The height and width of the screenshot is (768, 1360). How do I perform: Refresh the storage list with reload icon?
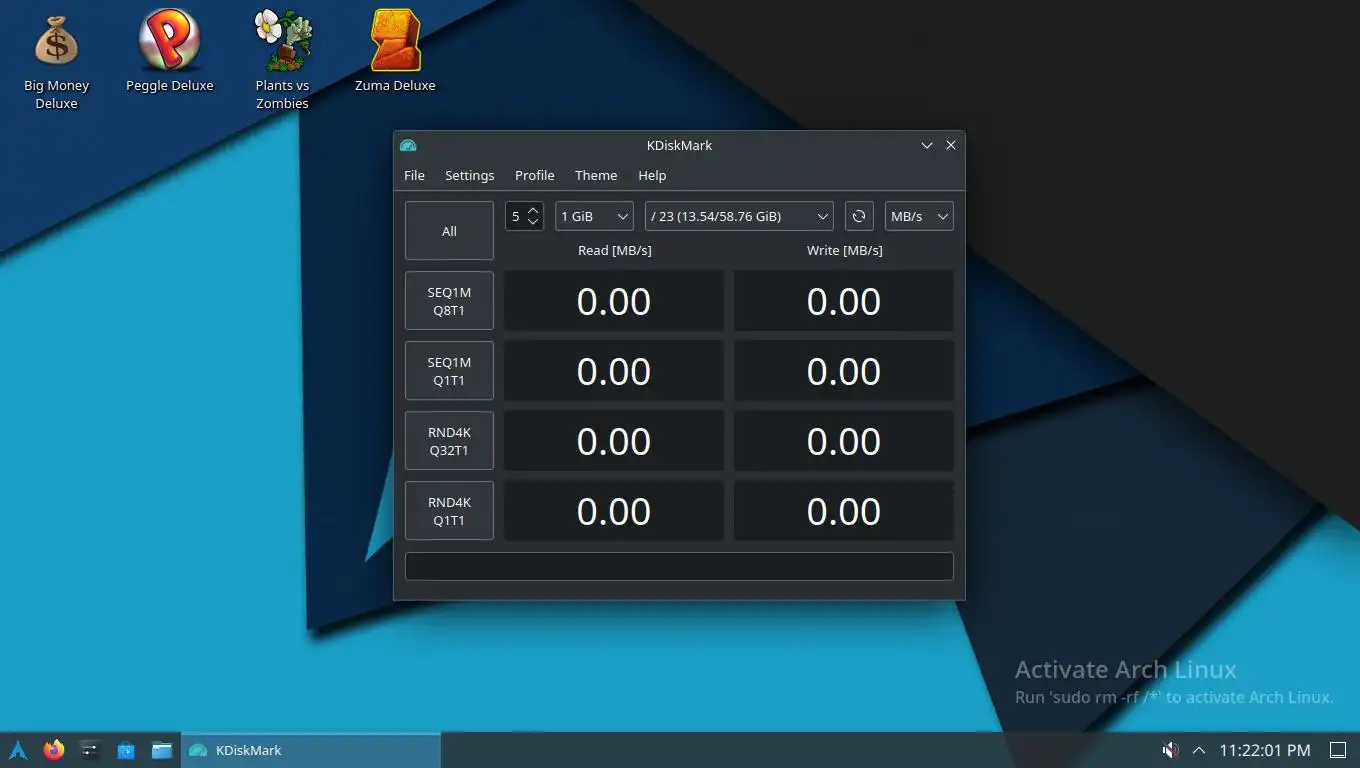tap(859, 216)
